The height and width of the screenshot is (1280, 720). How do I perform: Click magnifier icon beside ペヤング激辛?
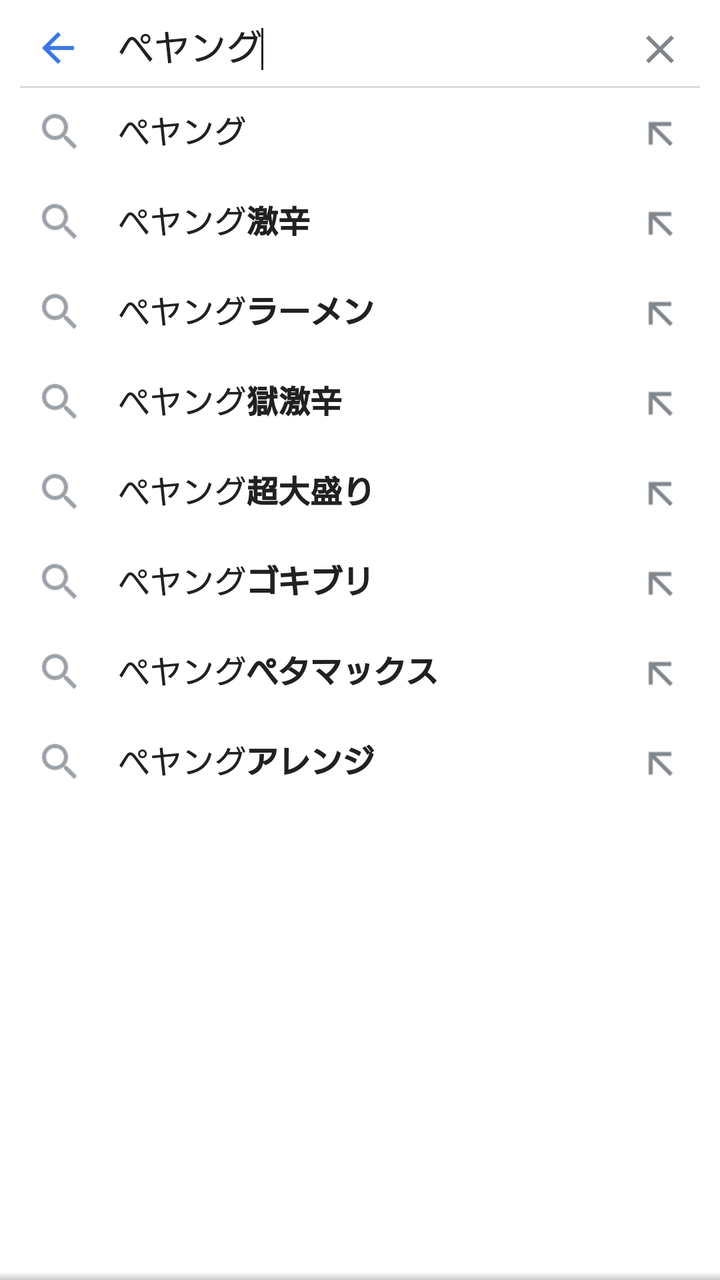click(x=59, y=222)
